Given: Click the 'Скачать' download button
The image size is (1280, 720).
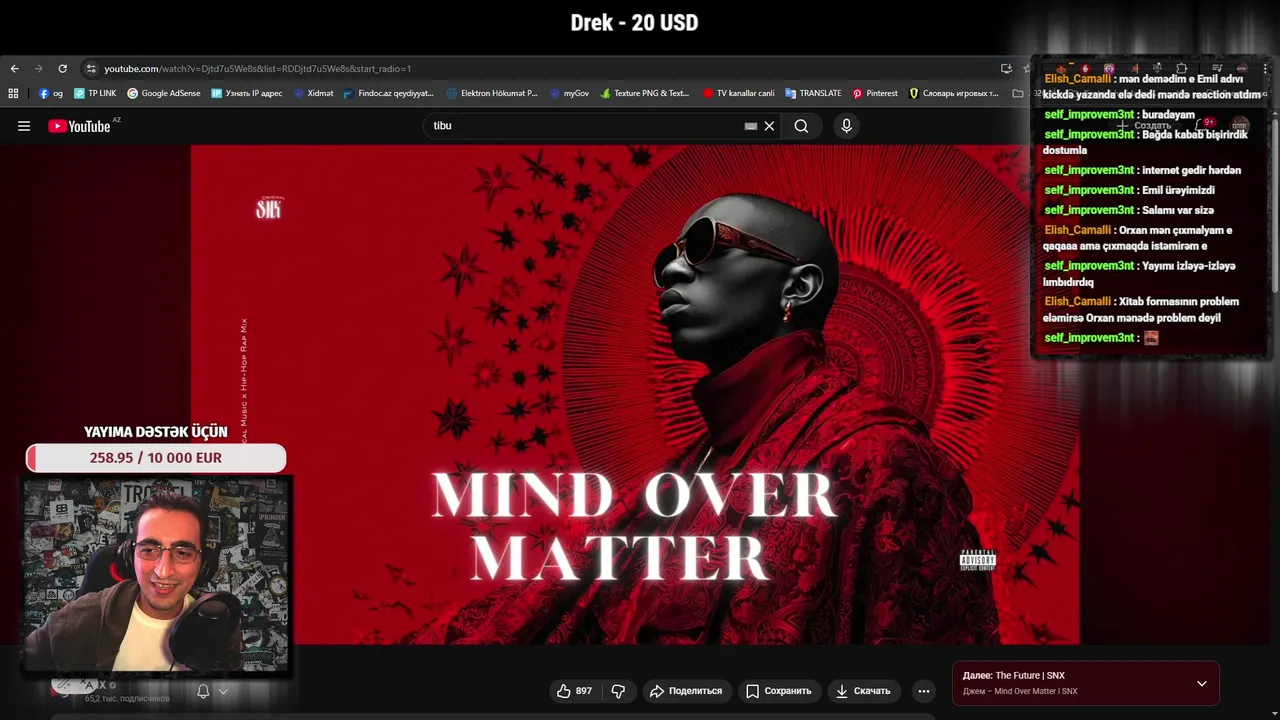Looking at the screenshot, I should [x=863, y=691].
